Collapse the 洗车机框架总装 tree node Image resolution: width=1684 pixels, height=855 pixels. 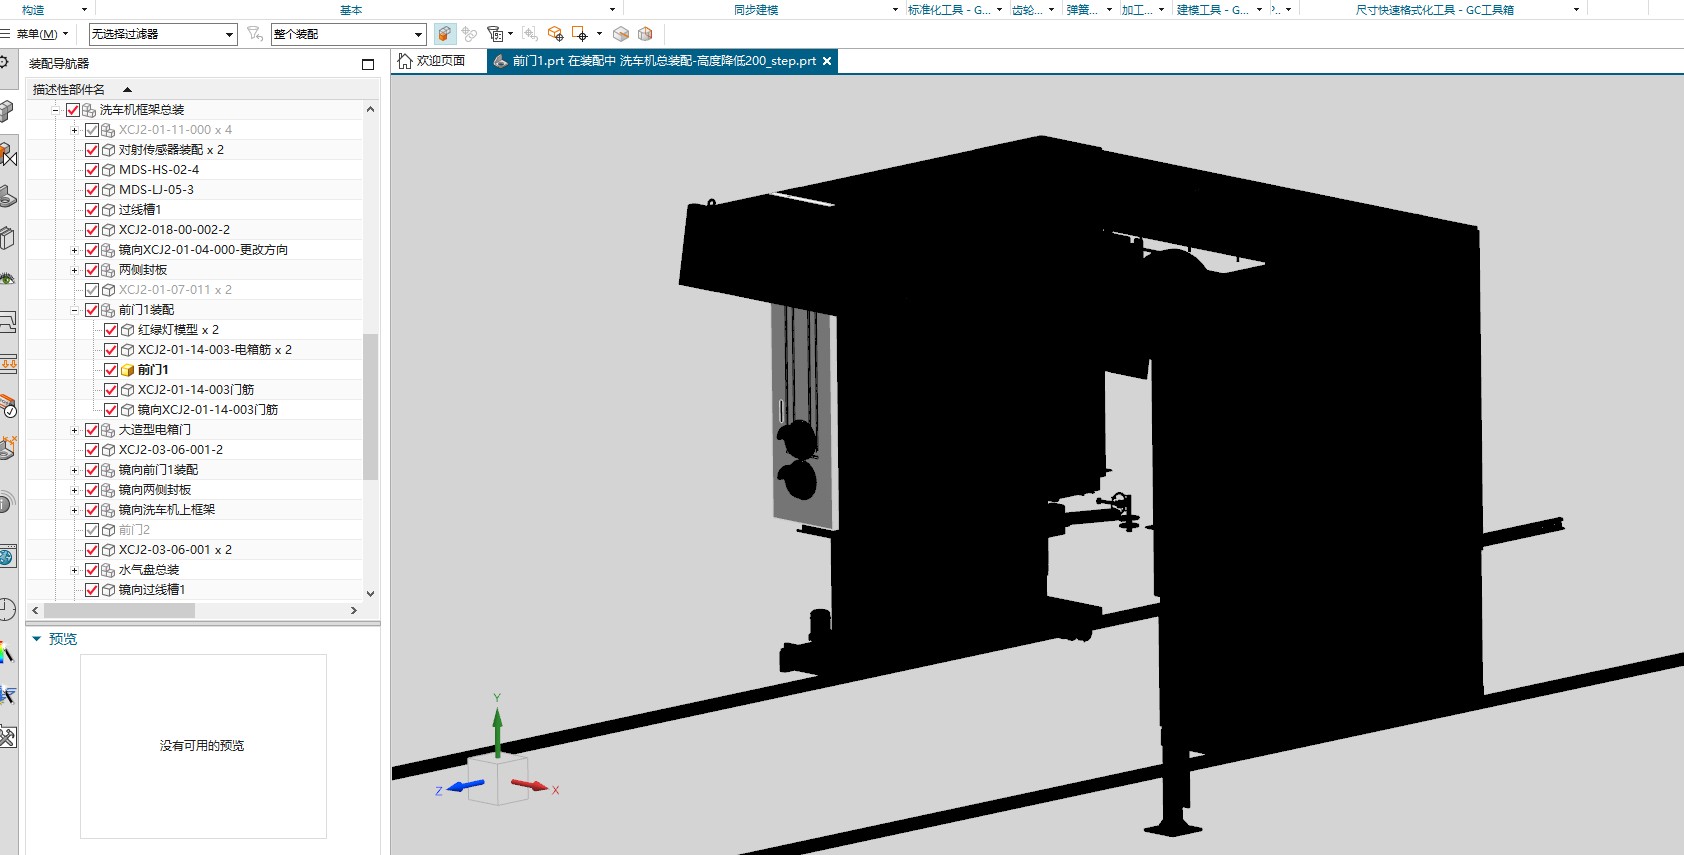click(x=55, y=110)
